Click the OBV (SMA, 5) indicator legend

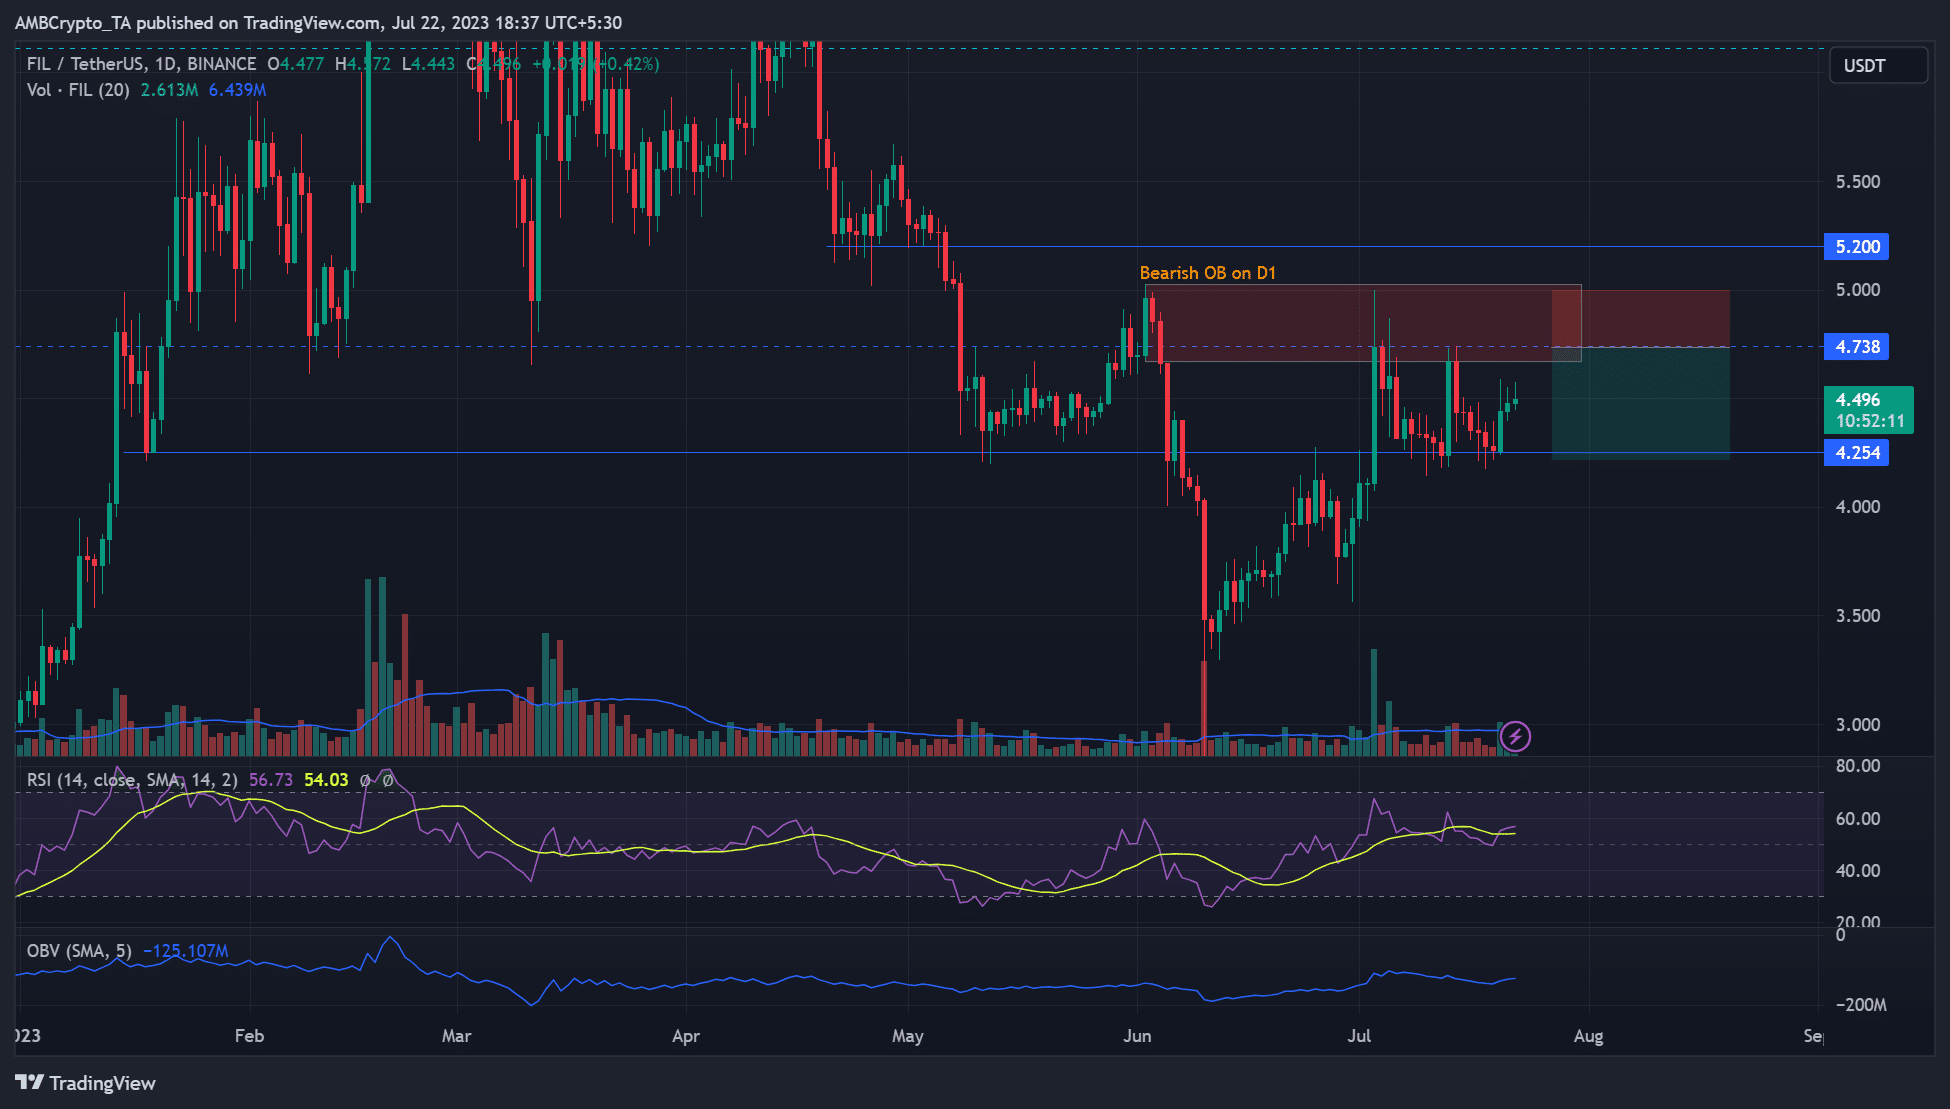point(79,951)
